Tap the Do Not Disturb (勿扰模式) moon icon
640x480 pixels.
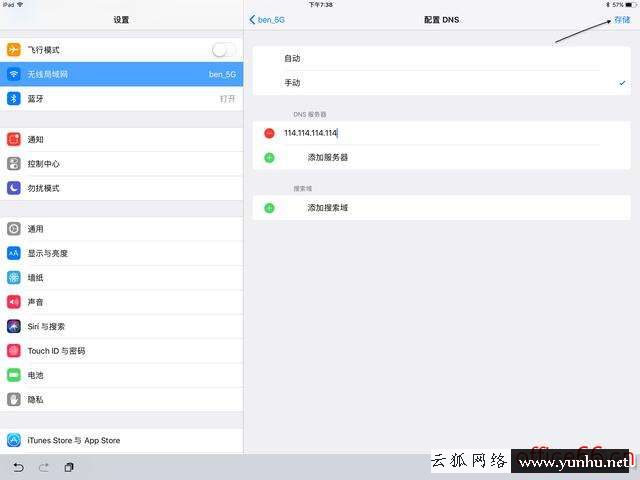pos(13,188)
